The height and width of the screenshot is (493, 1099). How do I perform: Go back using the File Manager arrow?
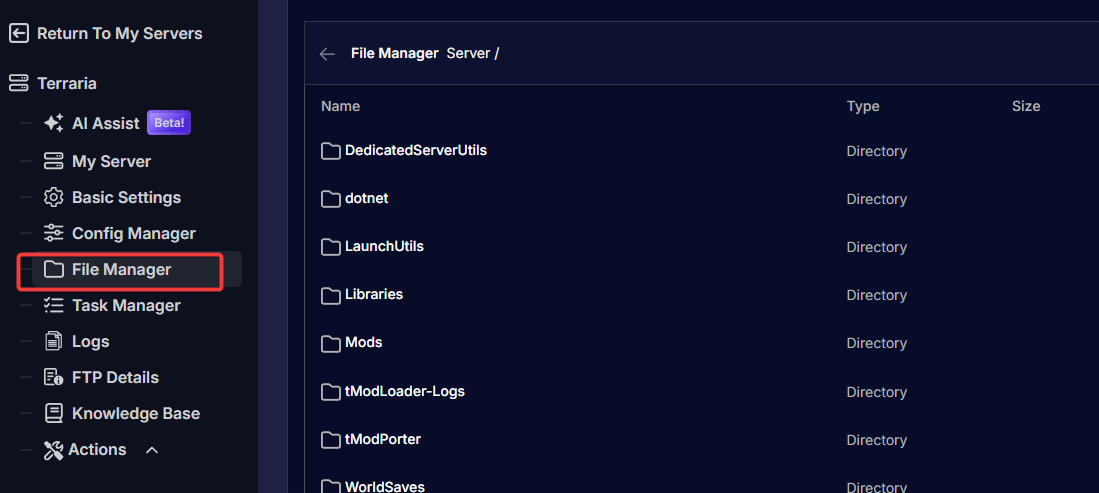[x=327, y=54]
